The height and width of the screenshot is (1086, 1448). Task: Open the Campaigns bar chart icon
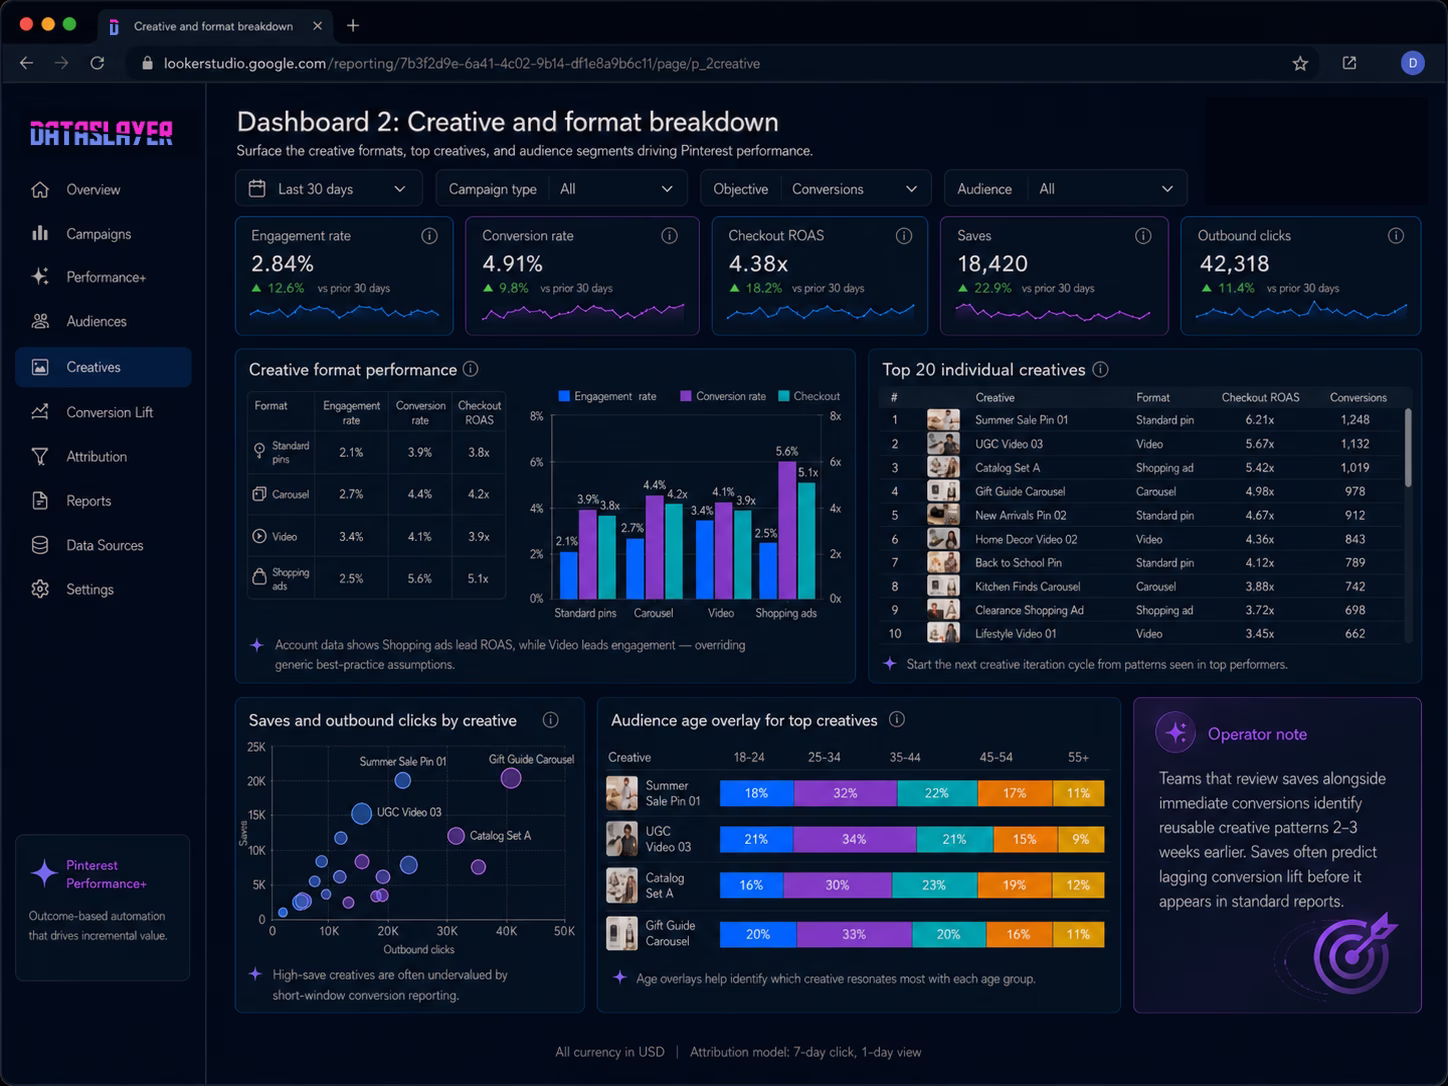pos(40,233)
